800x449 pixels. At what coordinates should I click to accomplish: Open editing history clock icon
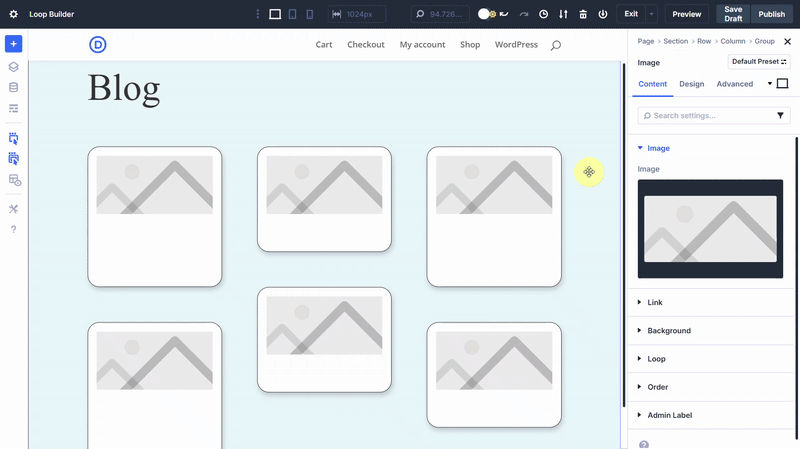tap(543, 14)
